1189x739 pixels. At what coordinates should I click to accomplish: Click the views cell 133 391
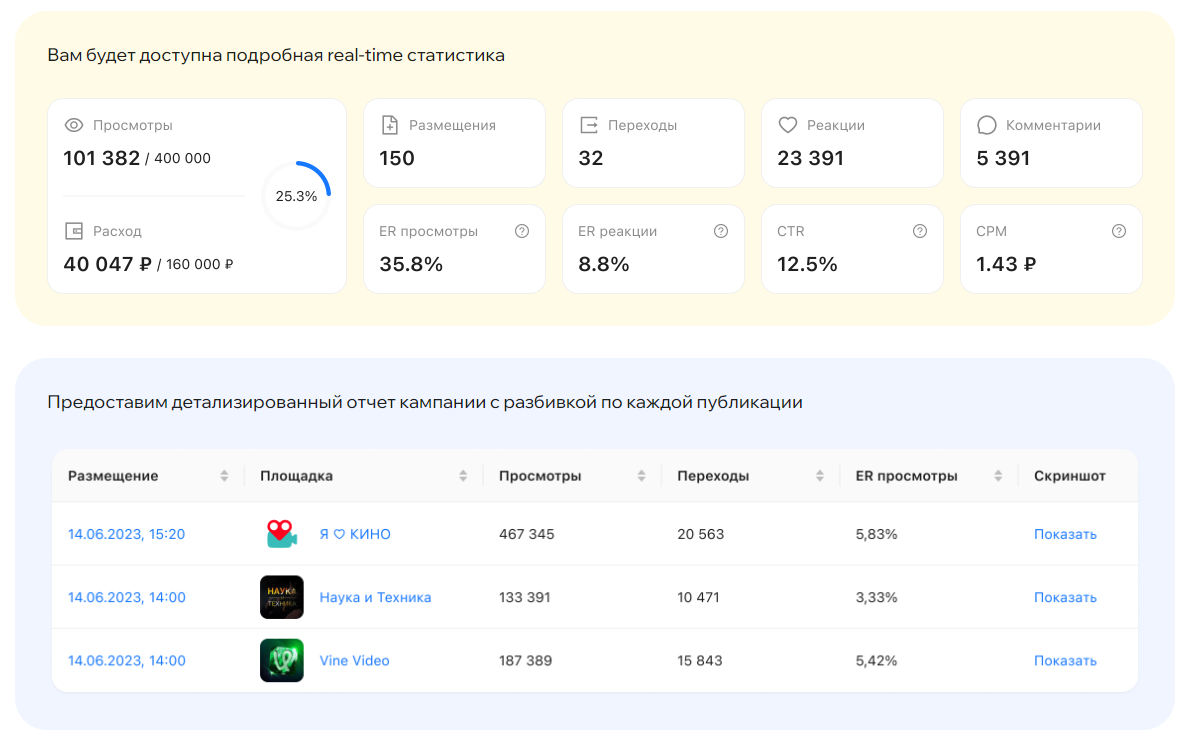[524, 597]
